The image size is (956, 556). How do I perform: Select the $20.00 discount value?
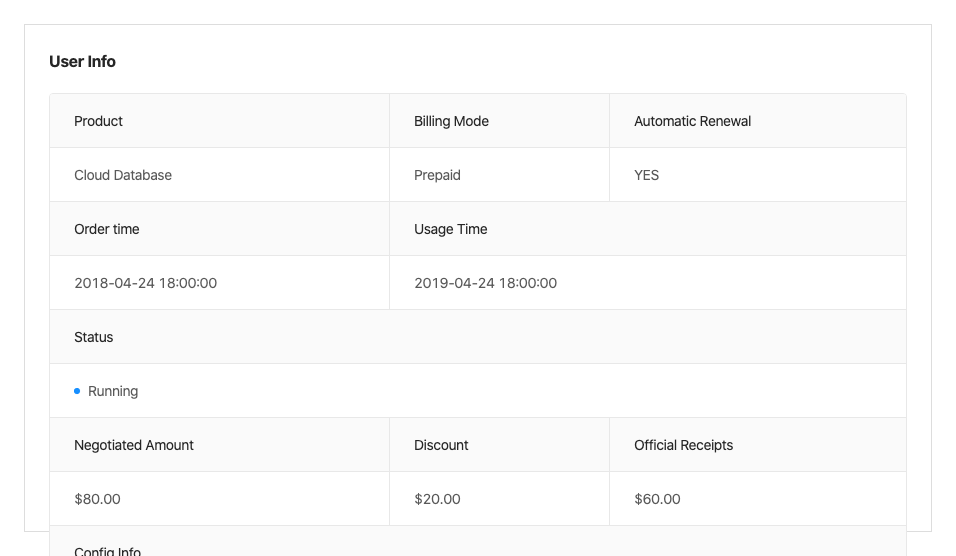point(437,499)
